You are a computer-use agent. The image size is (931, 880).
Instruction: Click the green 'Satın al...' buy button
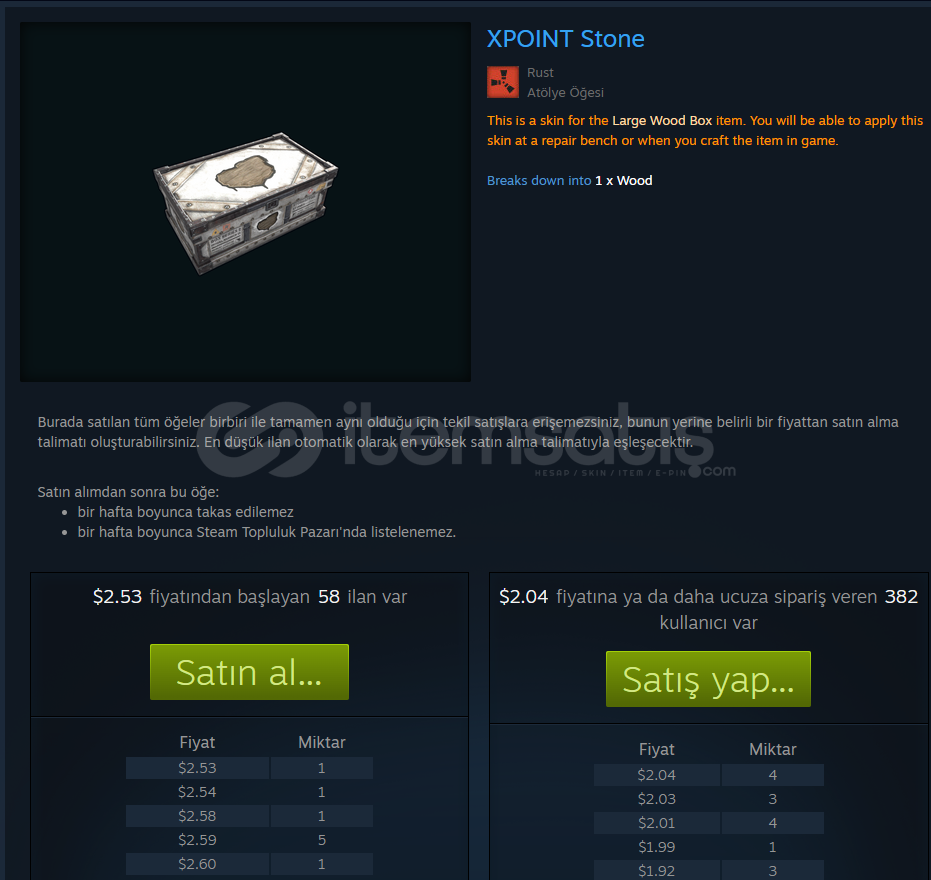249,672
